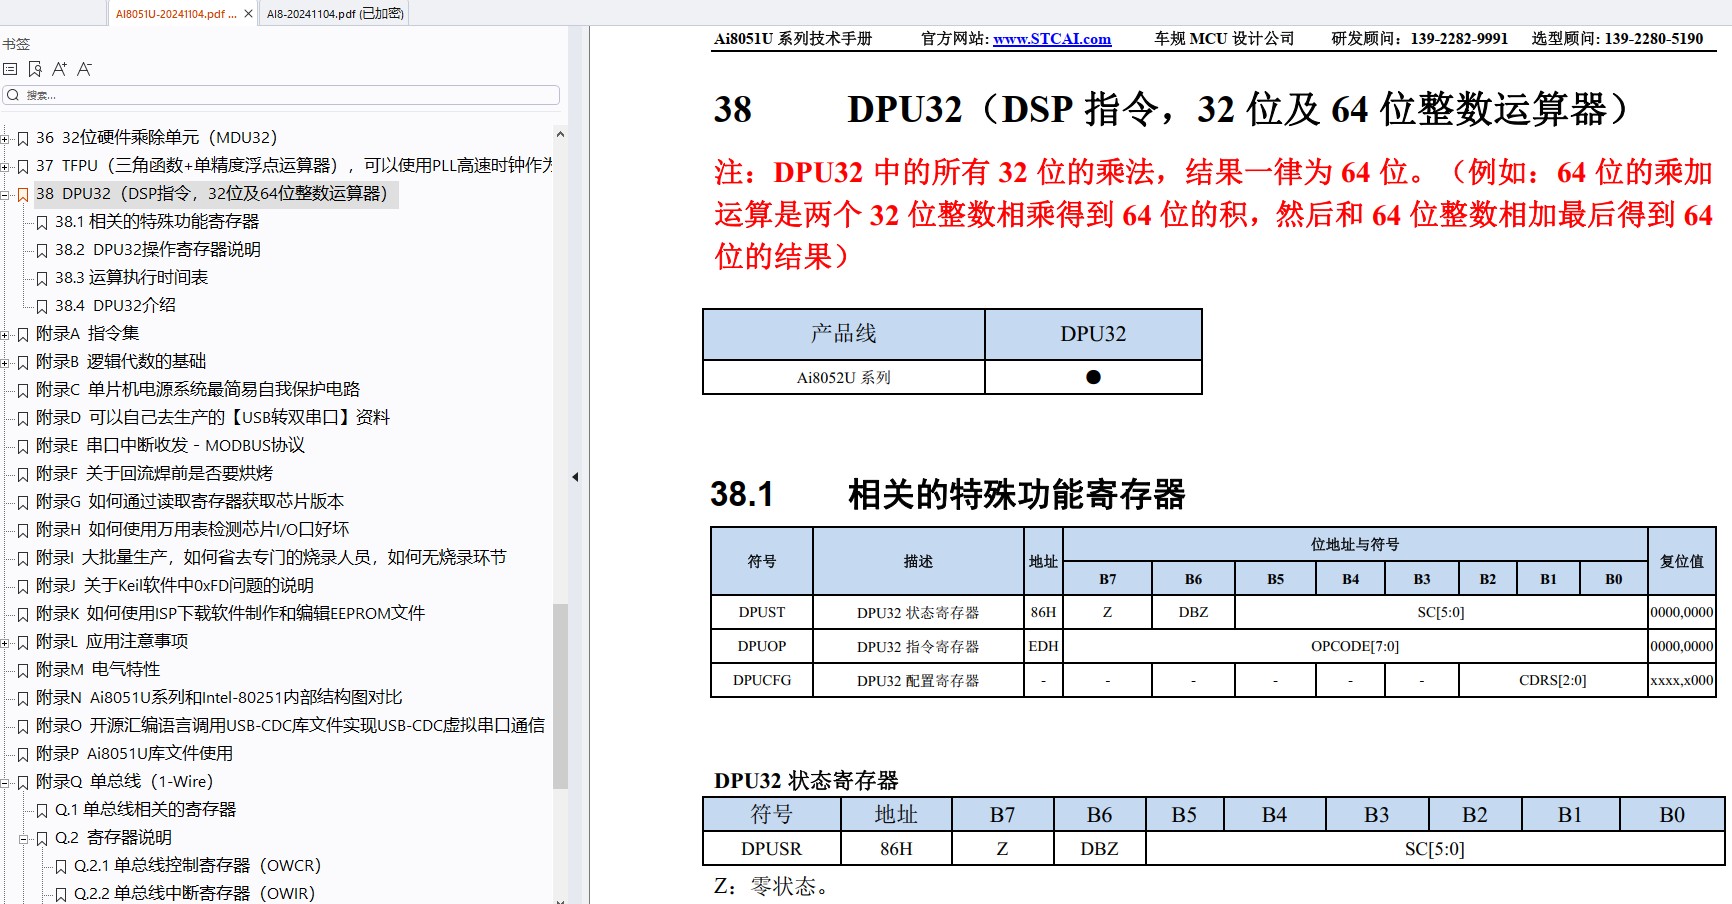Open bookmark 附录B 逻辑代数的基础
Screen dimensions: 1732x904
(121, 362)
